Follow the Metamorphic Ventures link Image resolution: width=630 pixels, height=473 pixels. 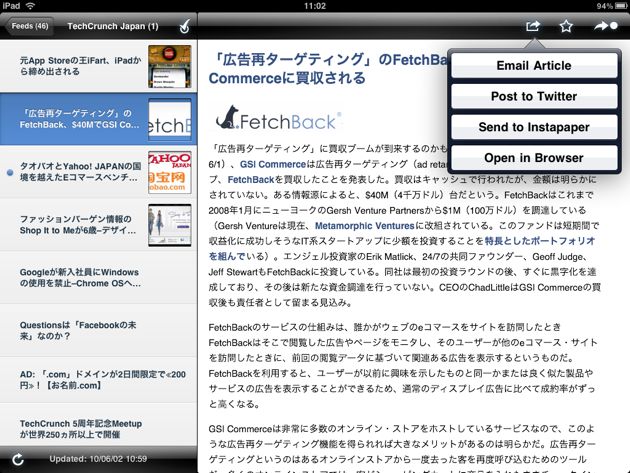click(364, 226)
